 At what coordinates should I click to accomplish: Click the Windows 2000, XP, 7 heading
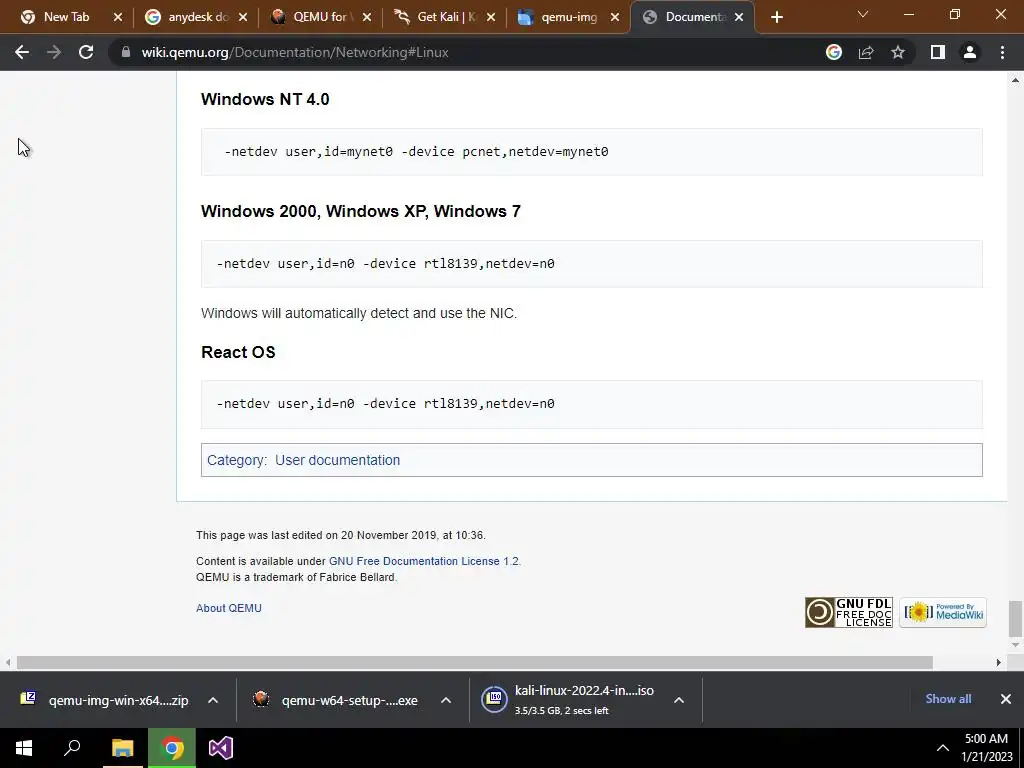tap(360, 211)
